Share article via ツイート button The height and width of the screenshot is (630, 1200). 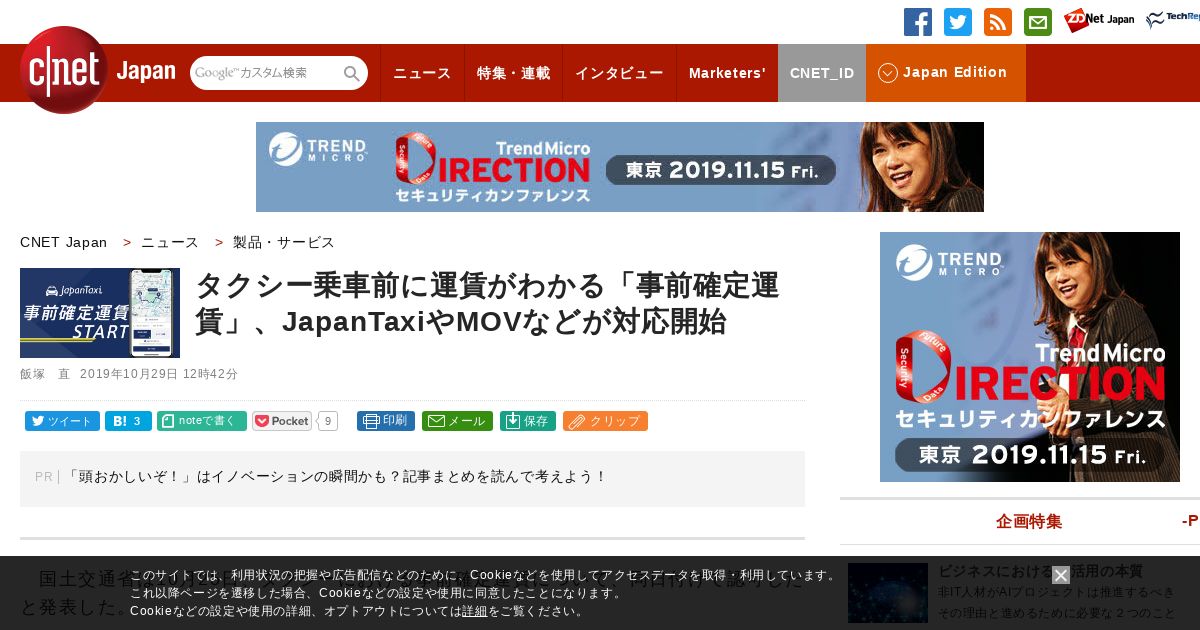[x=62, y=421]
